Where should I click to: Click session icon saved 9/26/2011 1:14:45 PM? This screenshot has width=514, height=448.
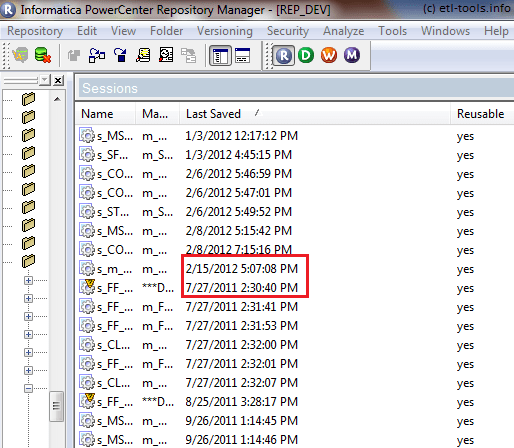click(x=87, y=421)
